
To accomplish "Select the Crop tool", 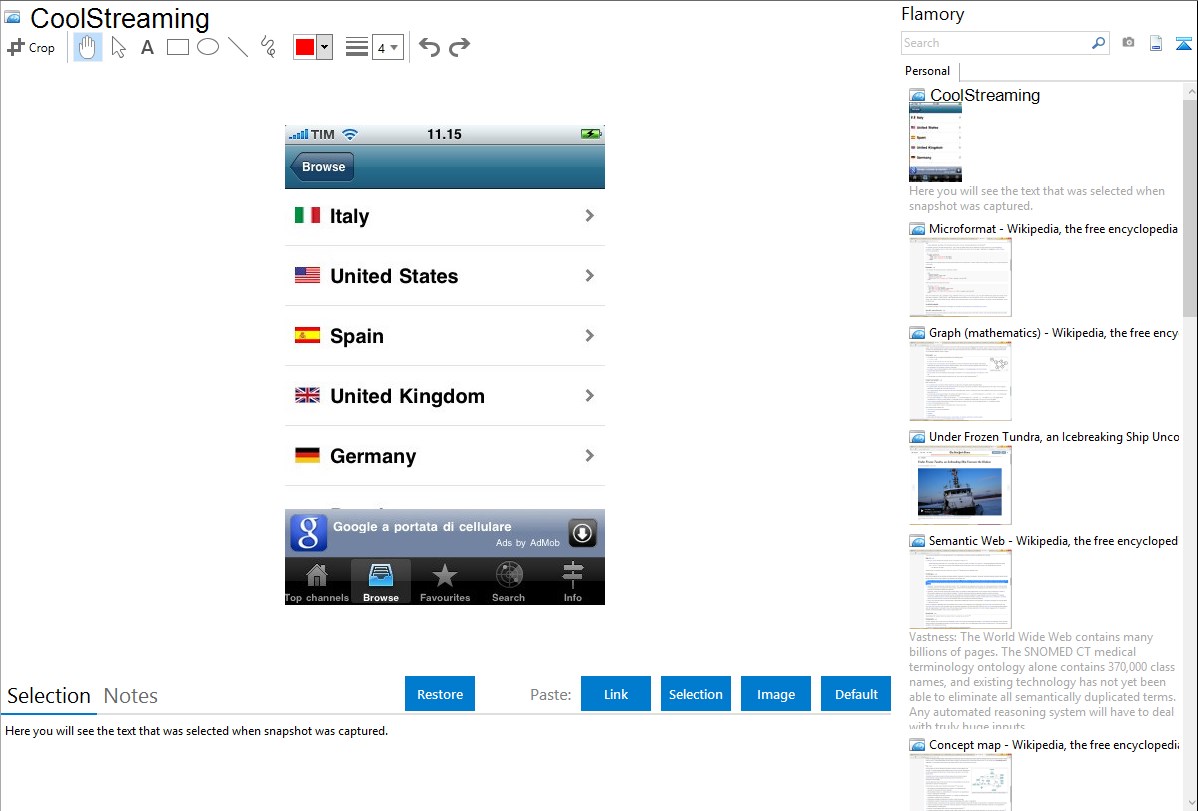I will 31,47.
